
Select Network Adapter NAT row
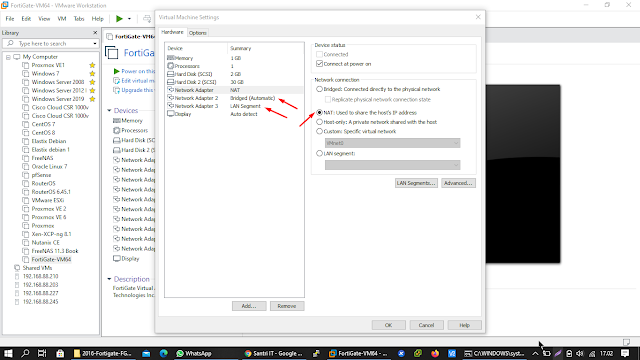coord(234,90)
